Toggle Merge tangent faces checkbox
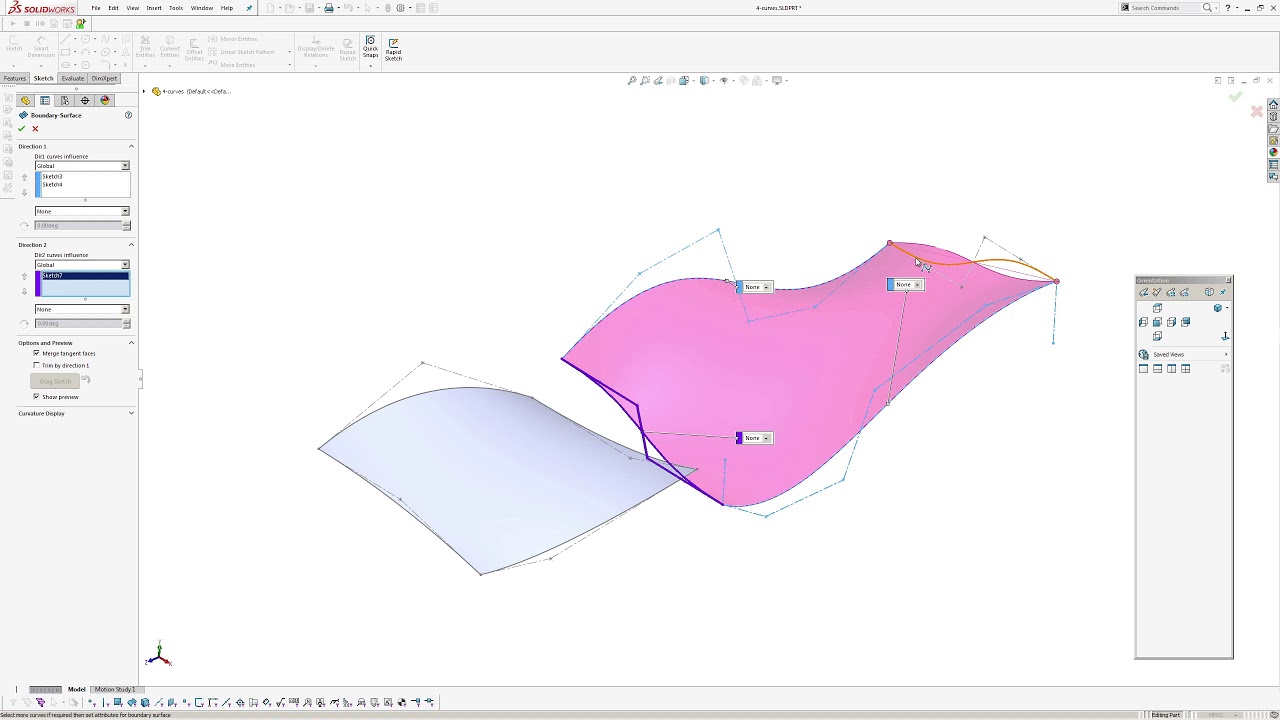The width and height of the screenshot is (1280, 720). pos(36,353)
